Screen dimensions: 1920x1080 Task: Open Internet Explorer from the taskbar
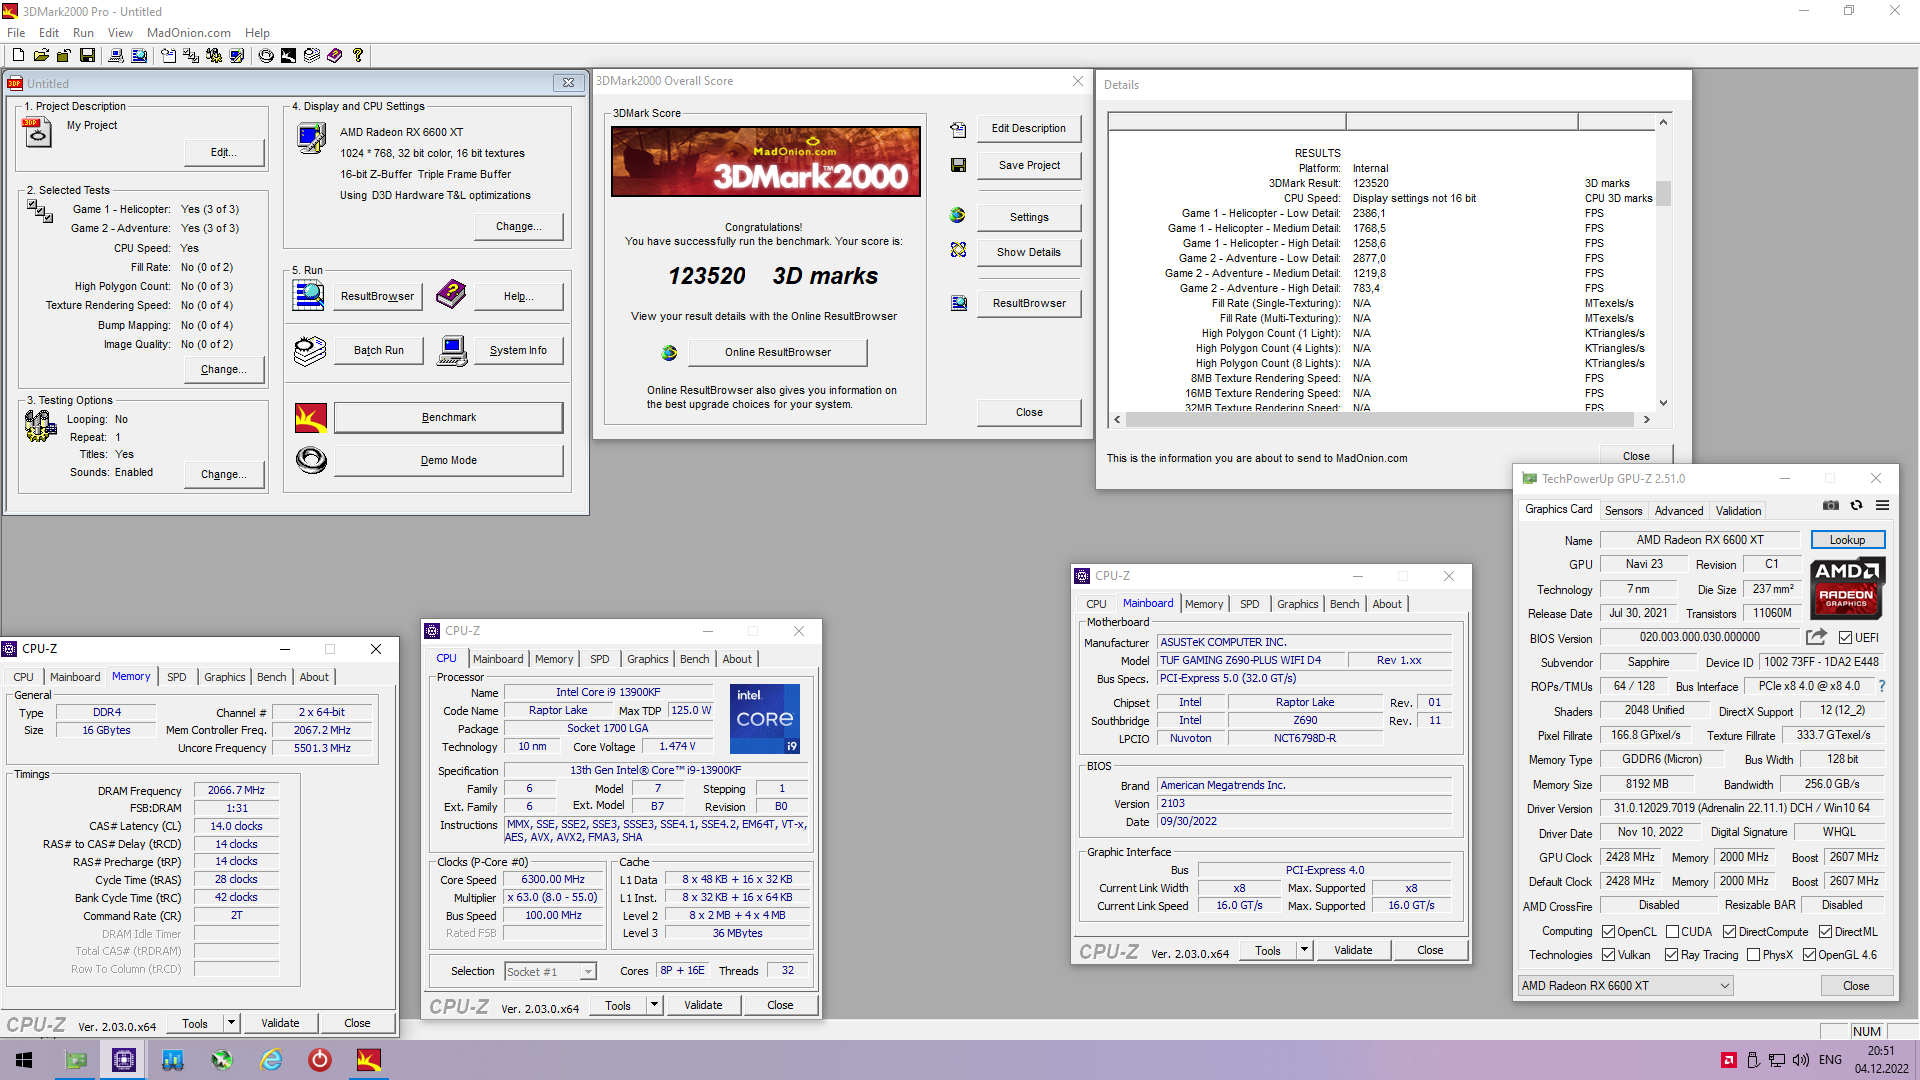click(271, 1060)
